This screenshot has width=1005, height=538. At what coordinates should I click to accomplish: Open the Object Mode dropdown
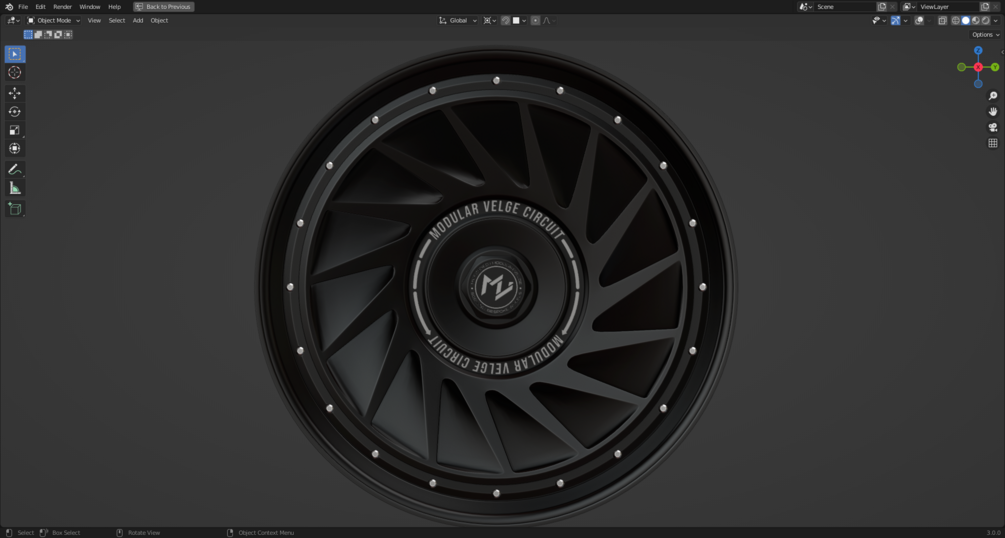[x=54, y=21]
